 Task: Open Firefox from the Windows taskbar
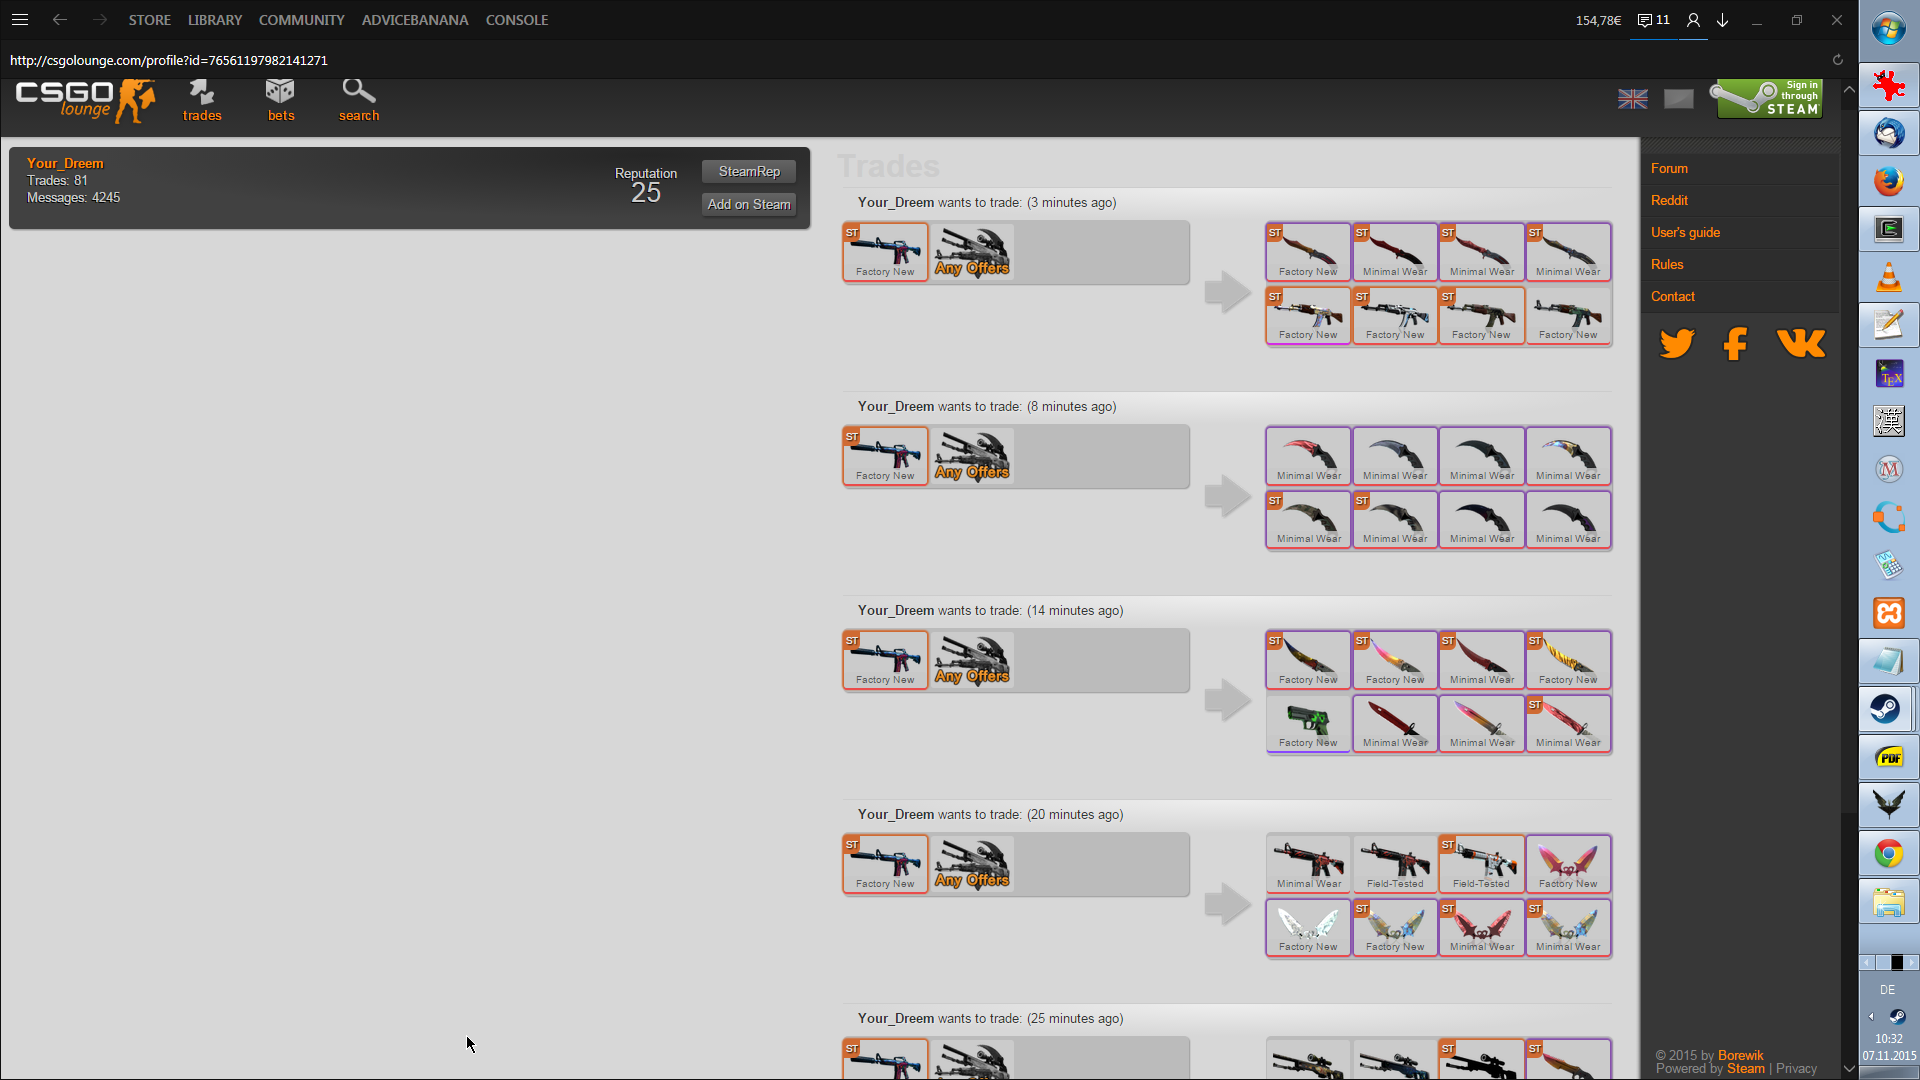1888,182
